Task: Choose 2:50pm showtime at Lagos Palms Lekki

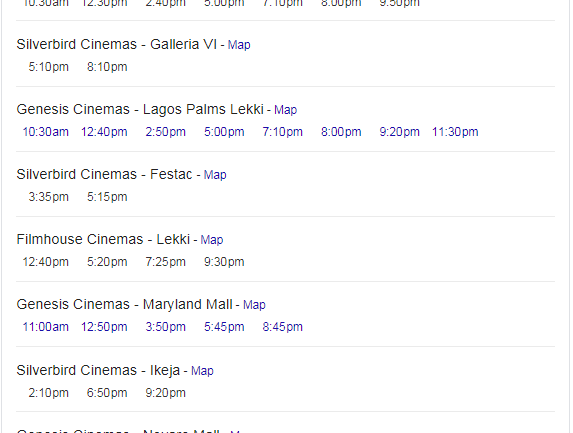Action: click(x=166, y=132)
